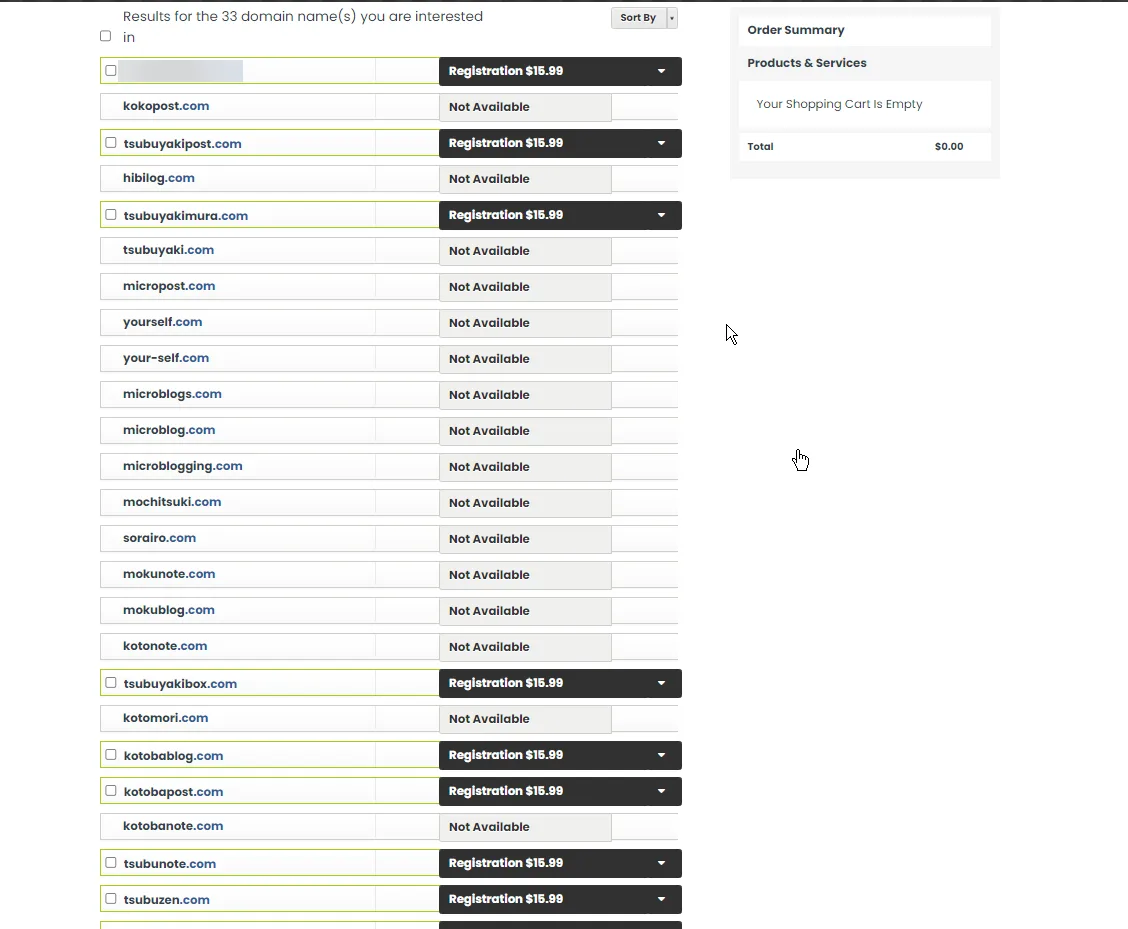The image size is (1128, 929).
Task: Expand tsubuzen.com registration dropdown arrow
Action: click(x=661, y=899)
